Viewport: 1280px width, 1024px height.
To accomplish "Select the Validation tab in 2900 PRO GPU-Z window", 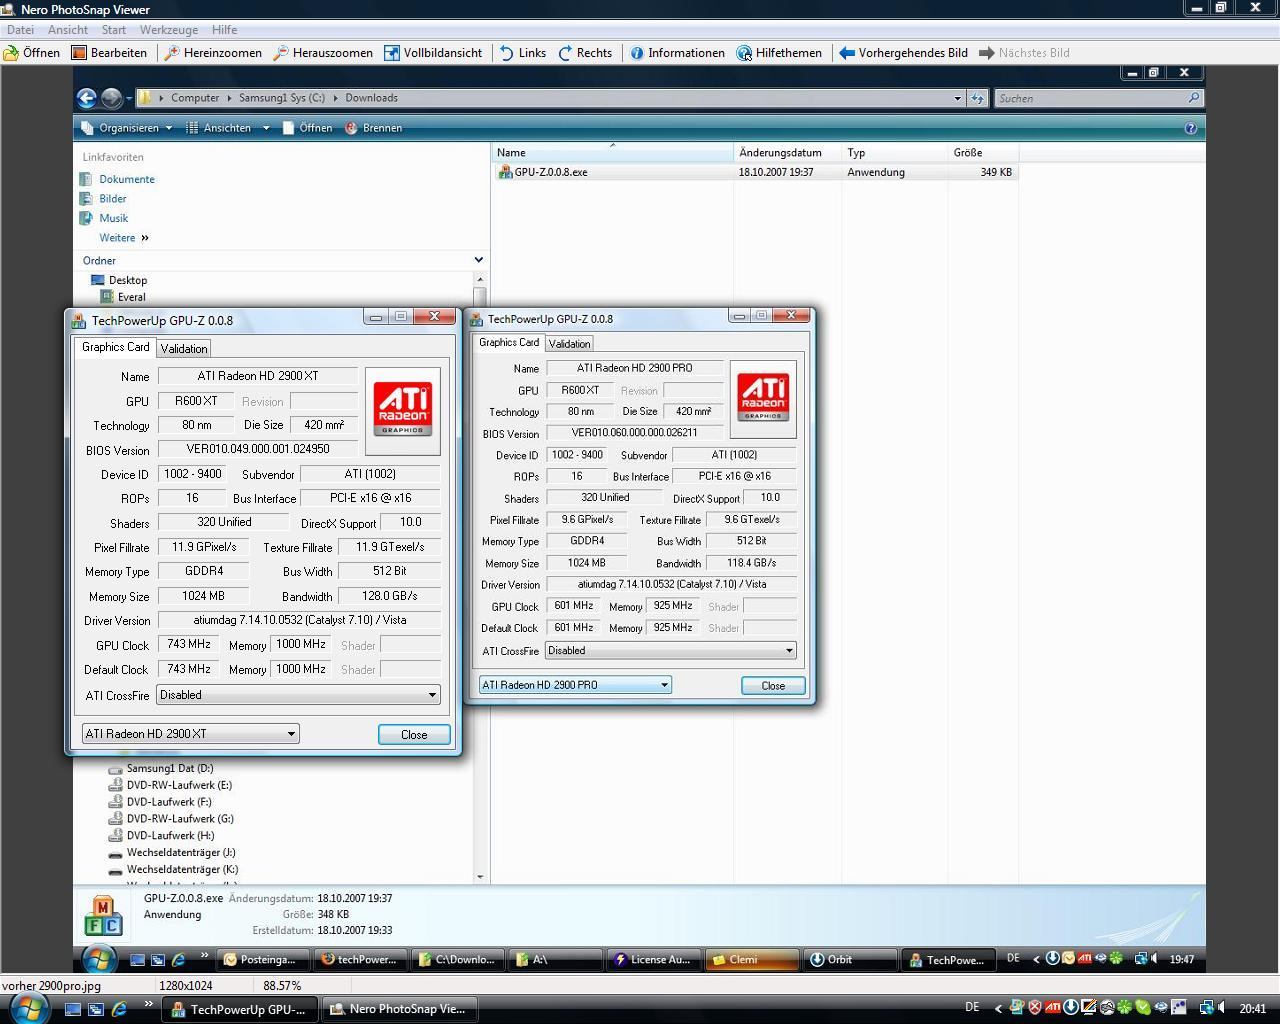I will pyautogui.click(x=569, y=343).
